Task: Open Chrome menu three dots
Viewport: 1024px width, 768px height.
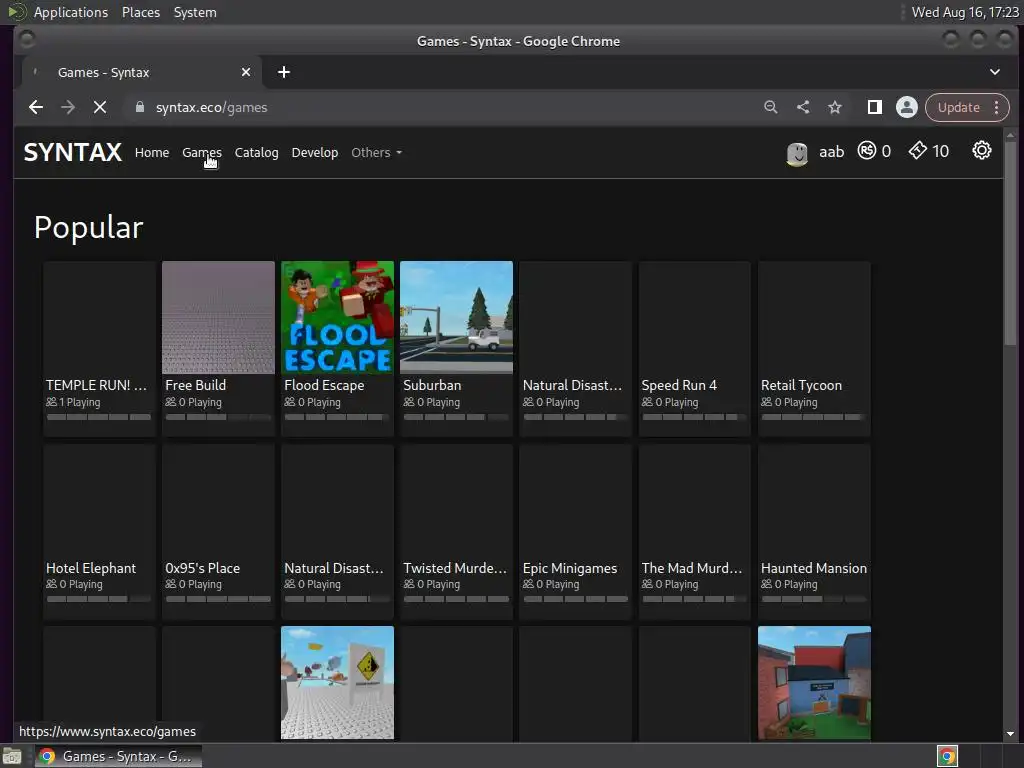Action: [997, 107]
